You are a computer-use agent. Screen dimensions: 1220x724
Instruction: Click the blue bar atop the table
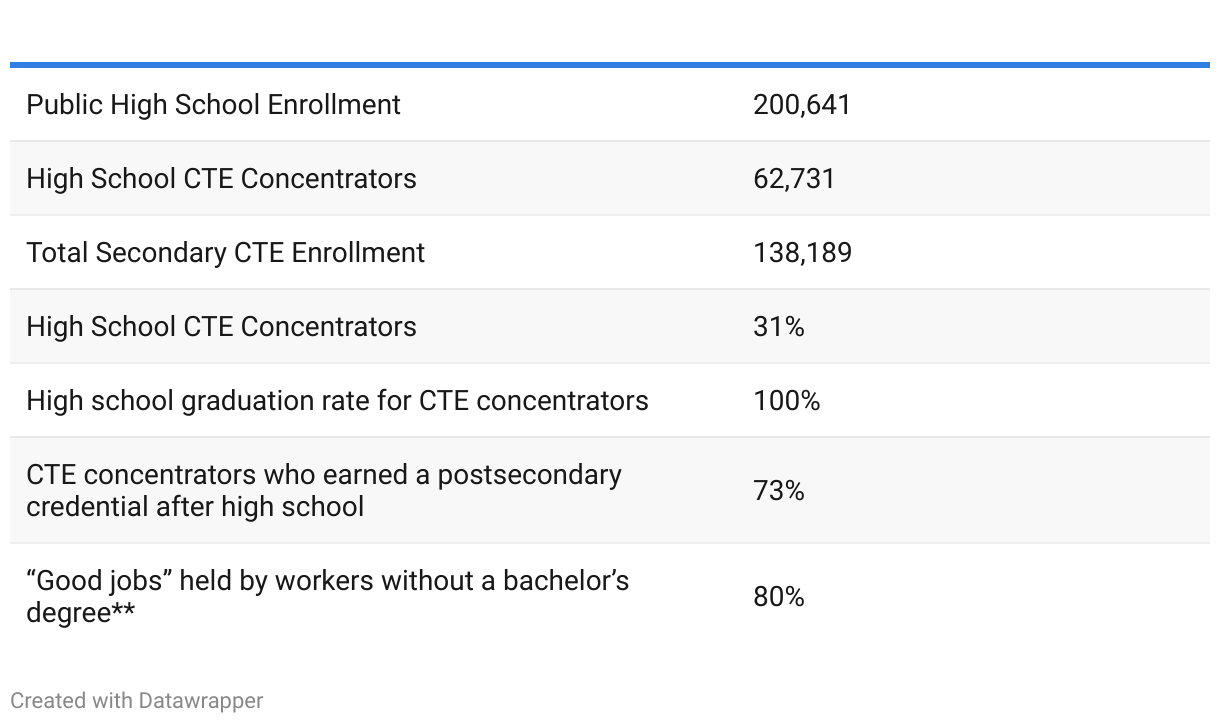click(x=610, y=65)
